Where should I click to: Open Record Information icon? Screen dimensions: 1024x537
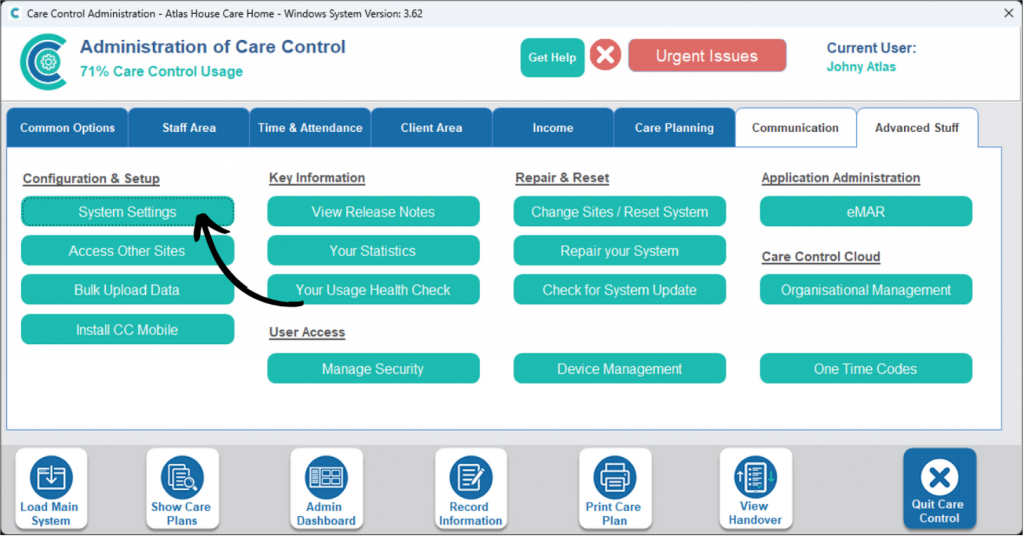470,489
